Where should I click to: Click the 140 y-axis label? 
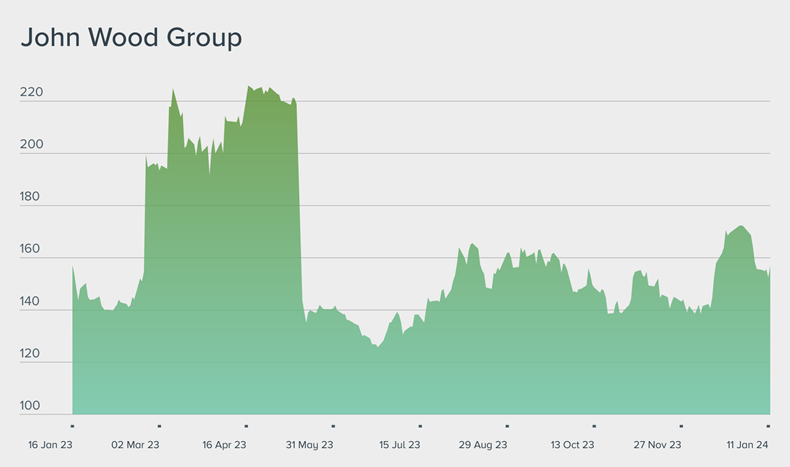[x=31, y=301]
